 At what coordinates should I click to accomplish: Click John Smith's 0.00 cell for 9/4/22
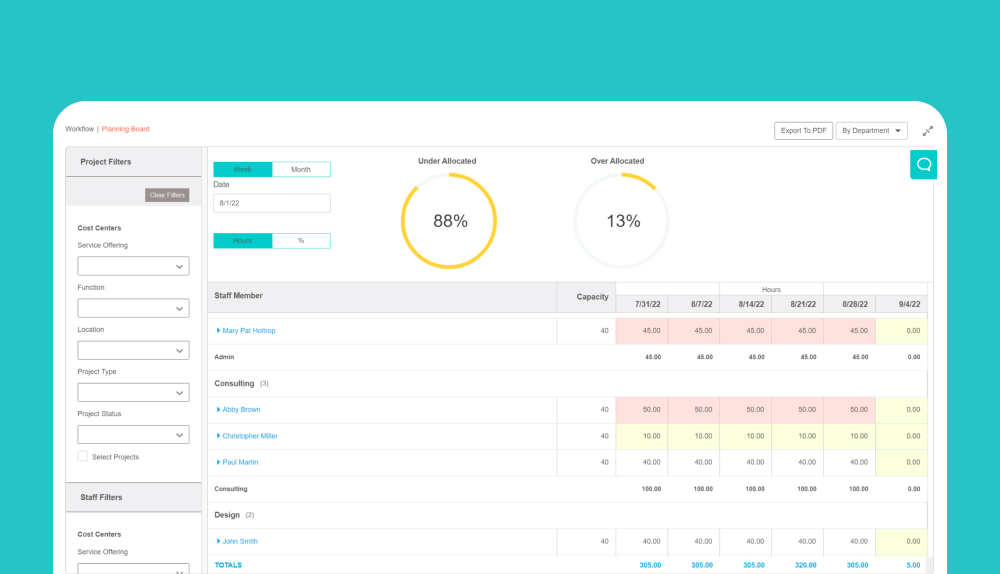pyautogui.click(x=901, y=541)
